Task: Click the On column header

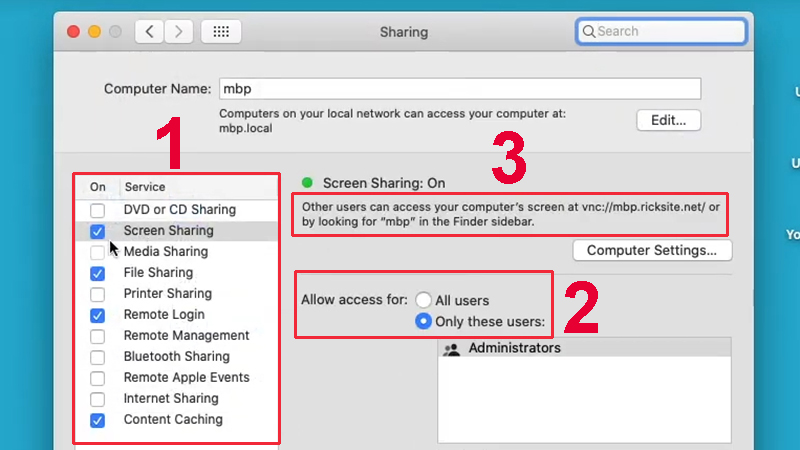Action: tap(97, 187)
